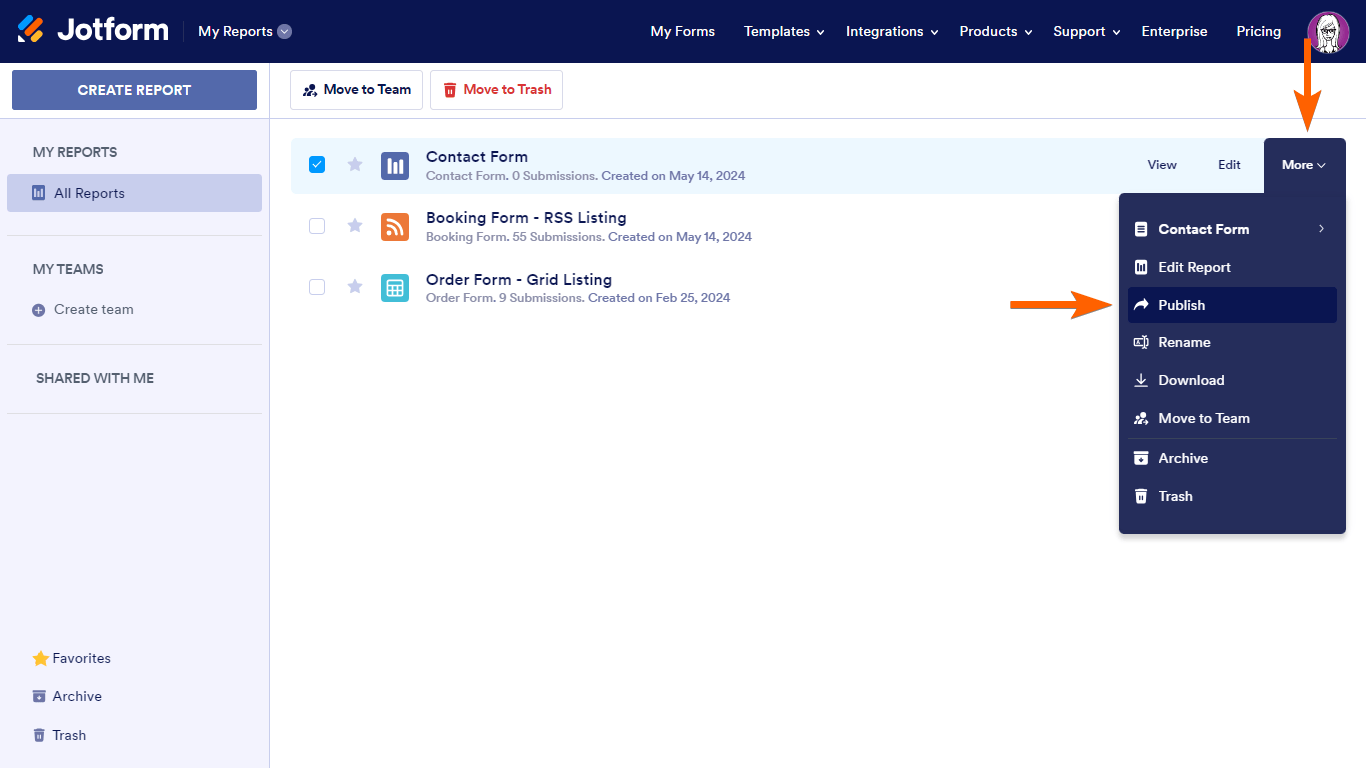Select the Booking Form - RSS Listing checkbox
The image size is (1366, 768).
(x=317, y=226)
